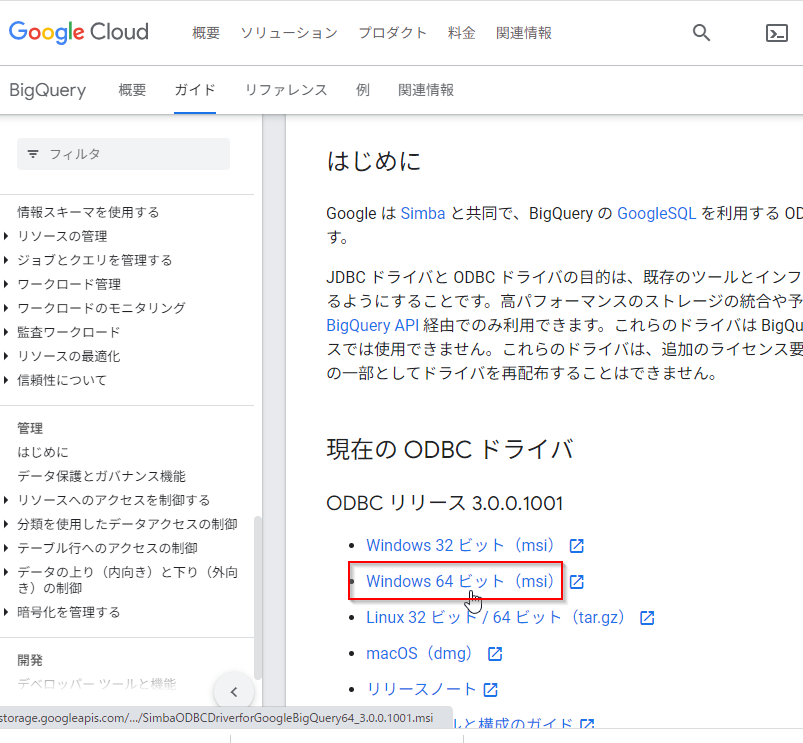Click the ODBC リリース 3.0.0.1001 heading
The width and height of the screenshot is (803, 743).
click(445, 503)
